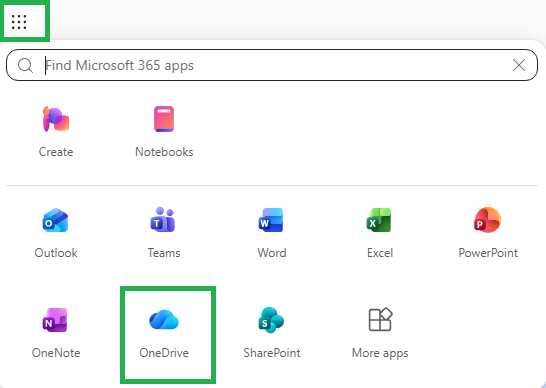Open More apps
The width and height of the screenshot is (546, 388).
[380, 333]
